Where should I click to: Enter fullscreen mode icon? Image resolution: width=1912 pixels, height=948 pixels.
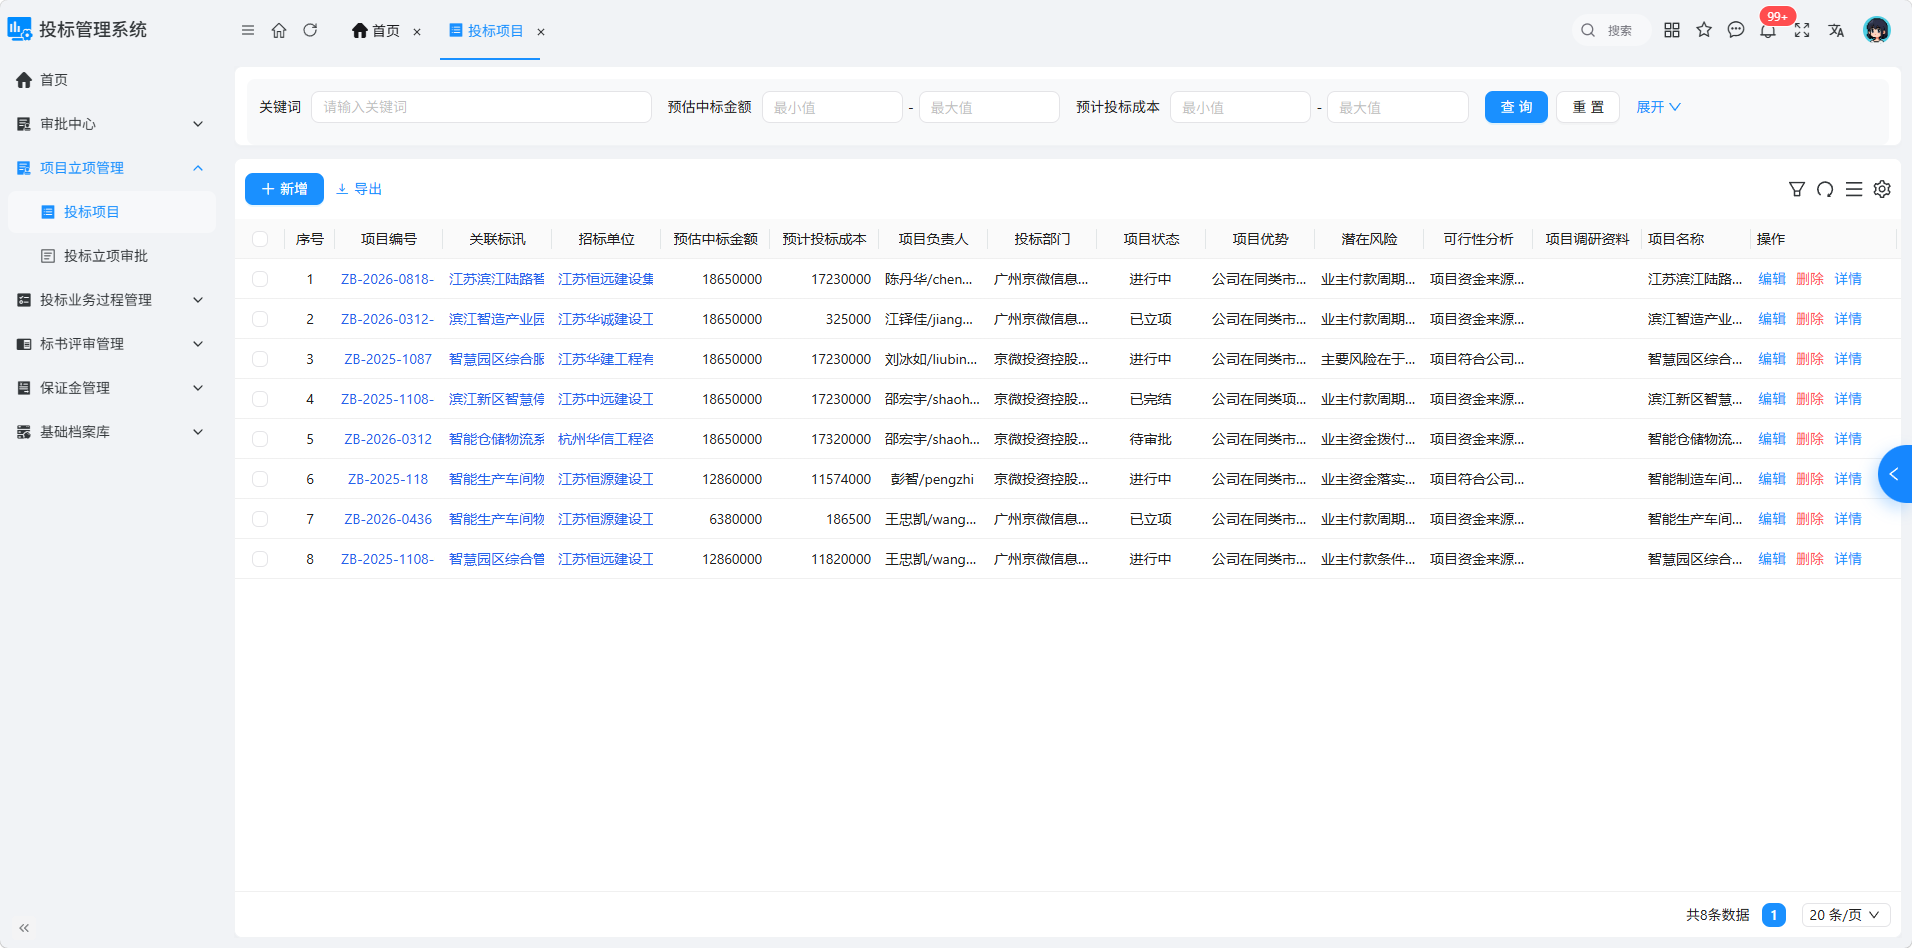pyautogui.click(x=1802, y=30)
